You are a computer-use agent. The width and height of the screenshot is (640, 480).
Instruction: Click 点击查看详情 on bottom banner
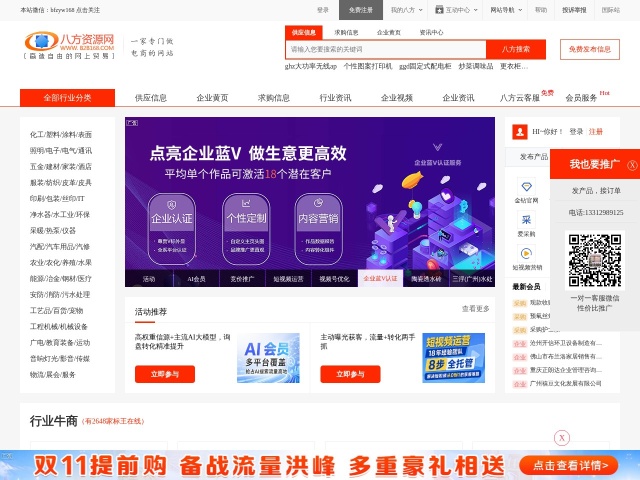569,465
